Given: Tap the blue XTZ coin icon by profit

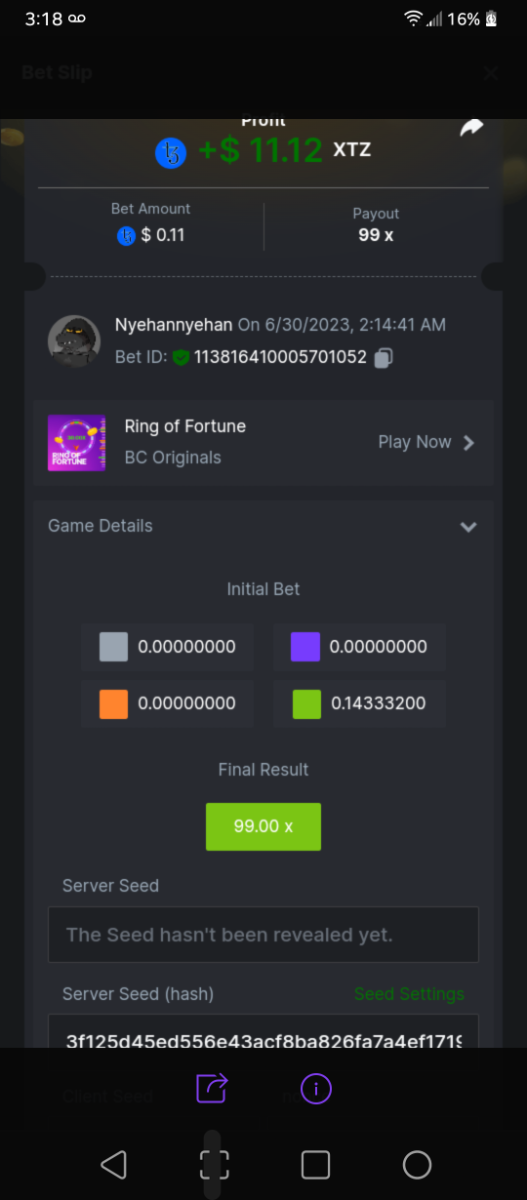Looking at the screenshot, I should tap(171, 152).
